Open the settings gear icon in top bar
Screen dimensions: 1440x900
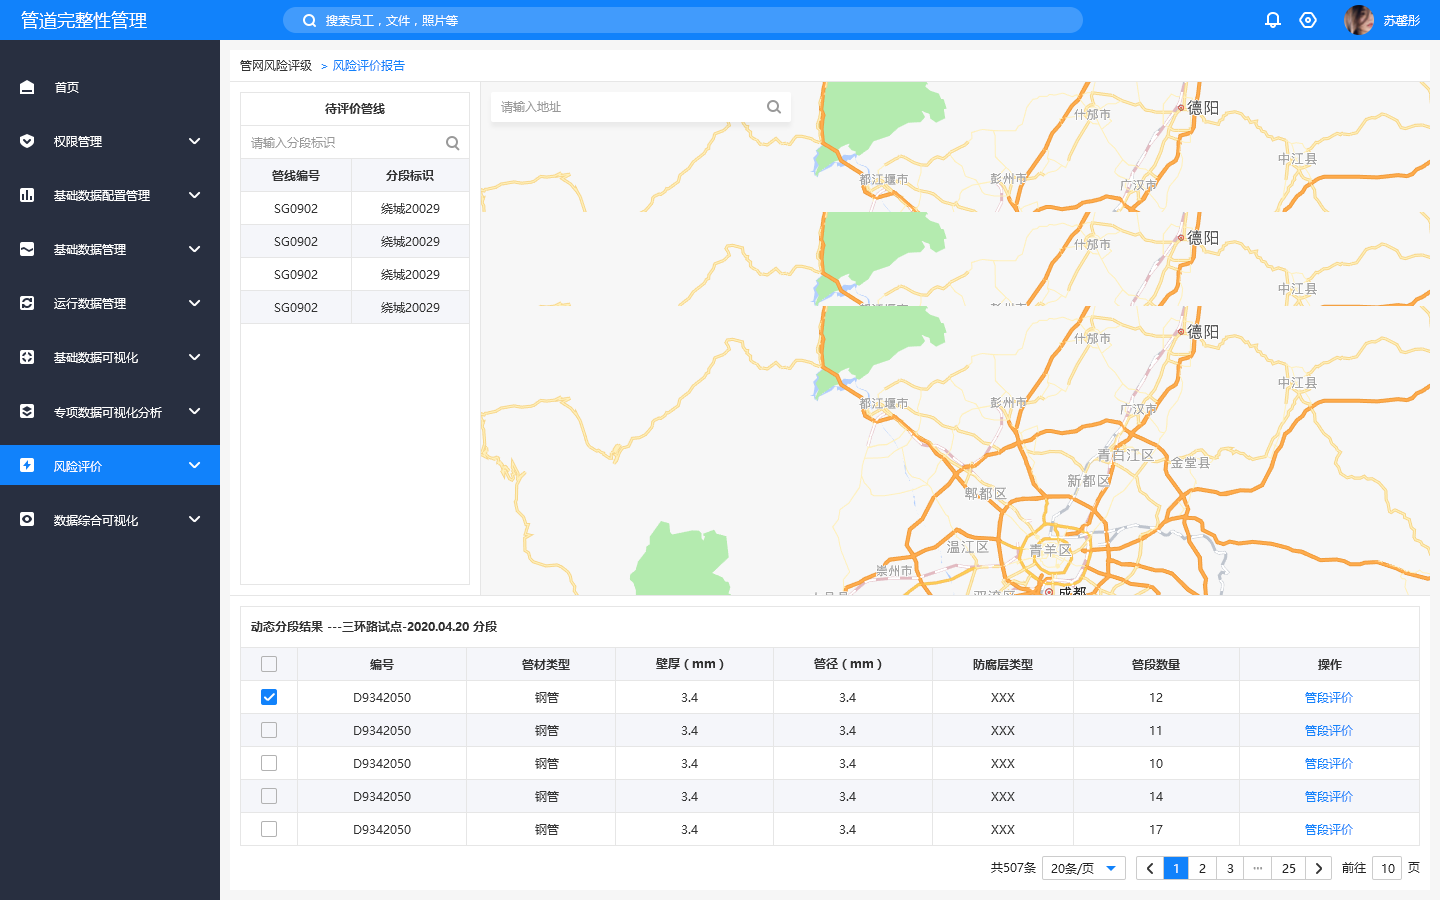pos(1308,19)
